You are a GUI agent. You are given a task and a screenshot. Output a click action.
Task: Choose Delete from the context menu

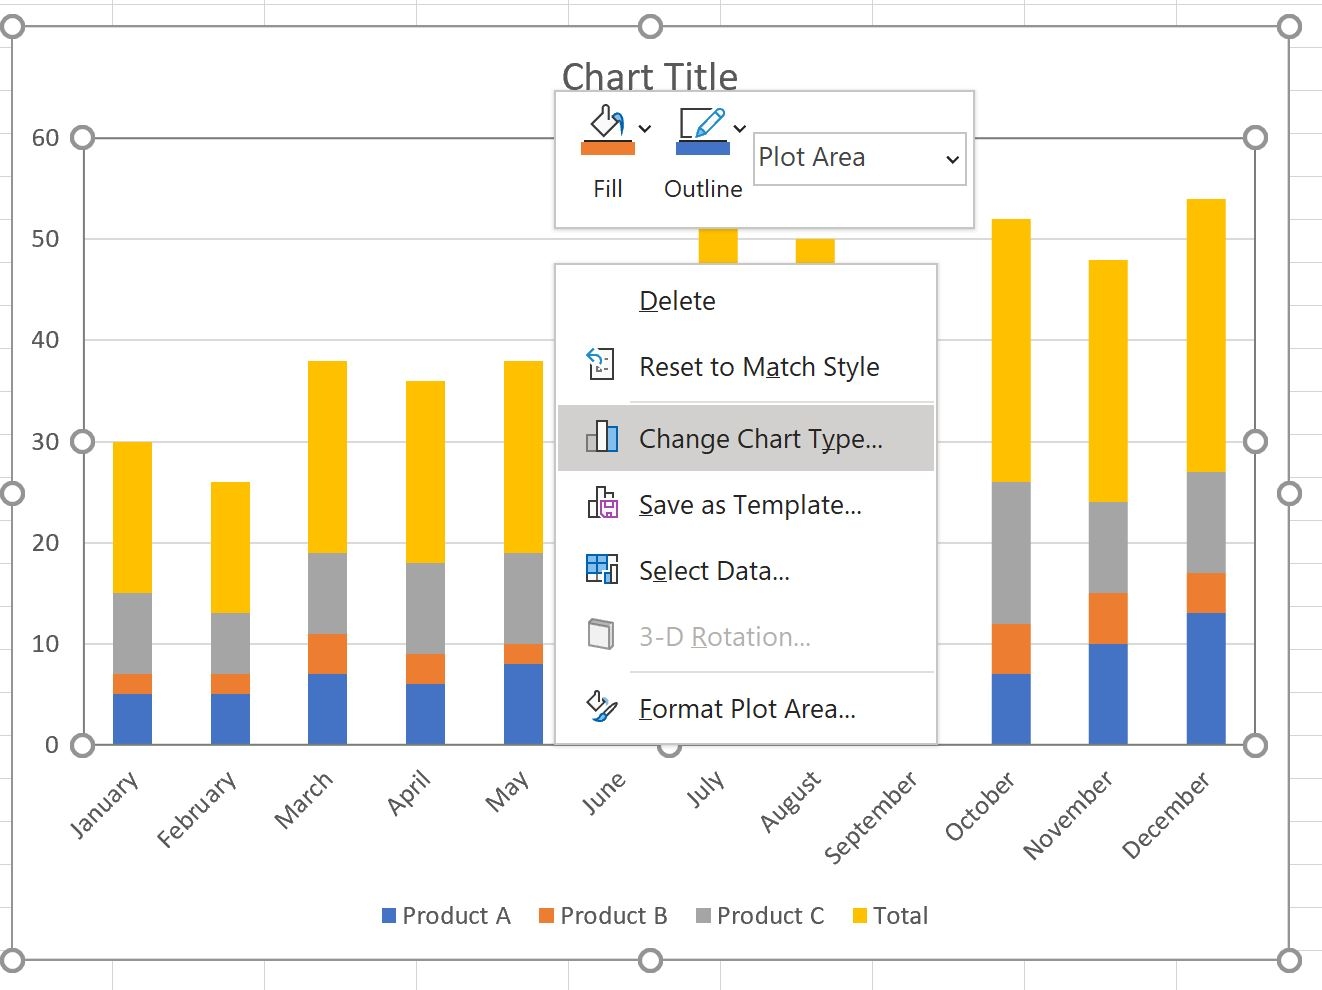pos(677,301)
